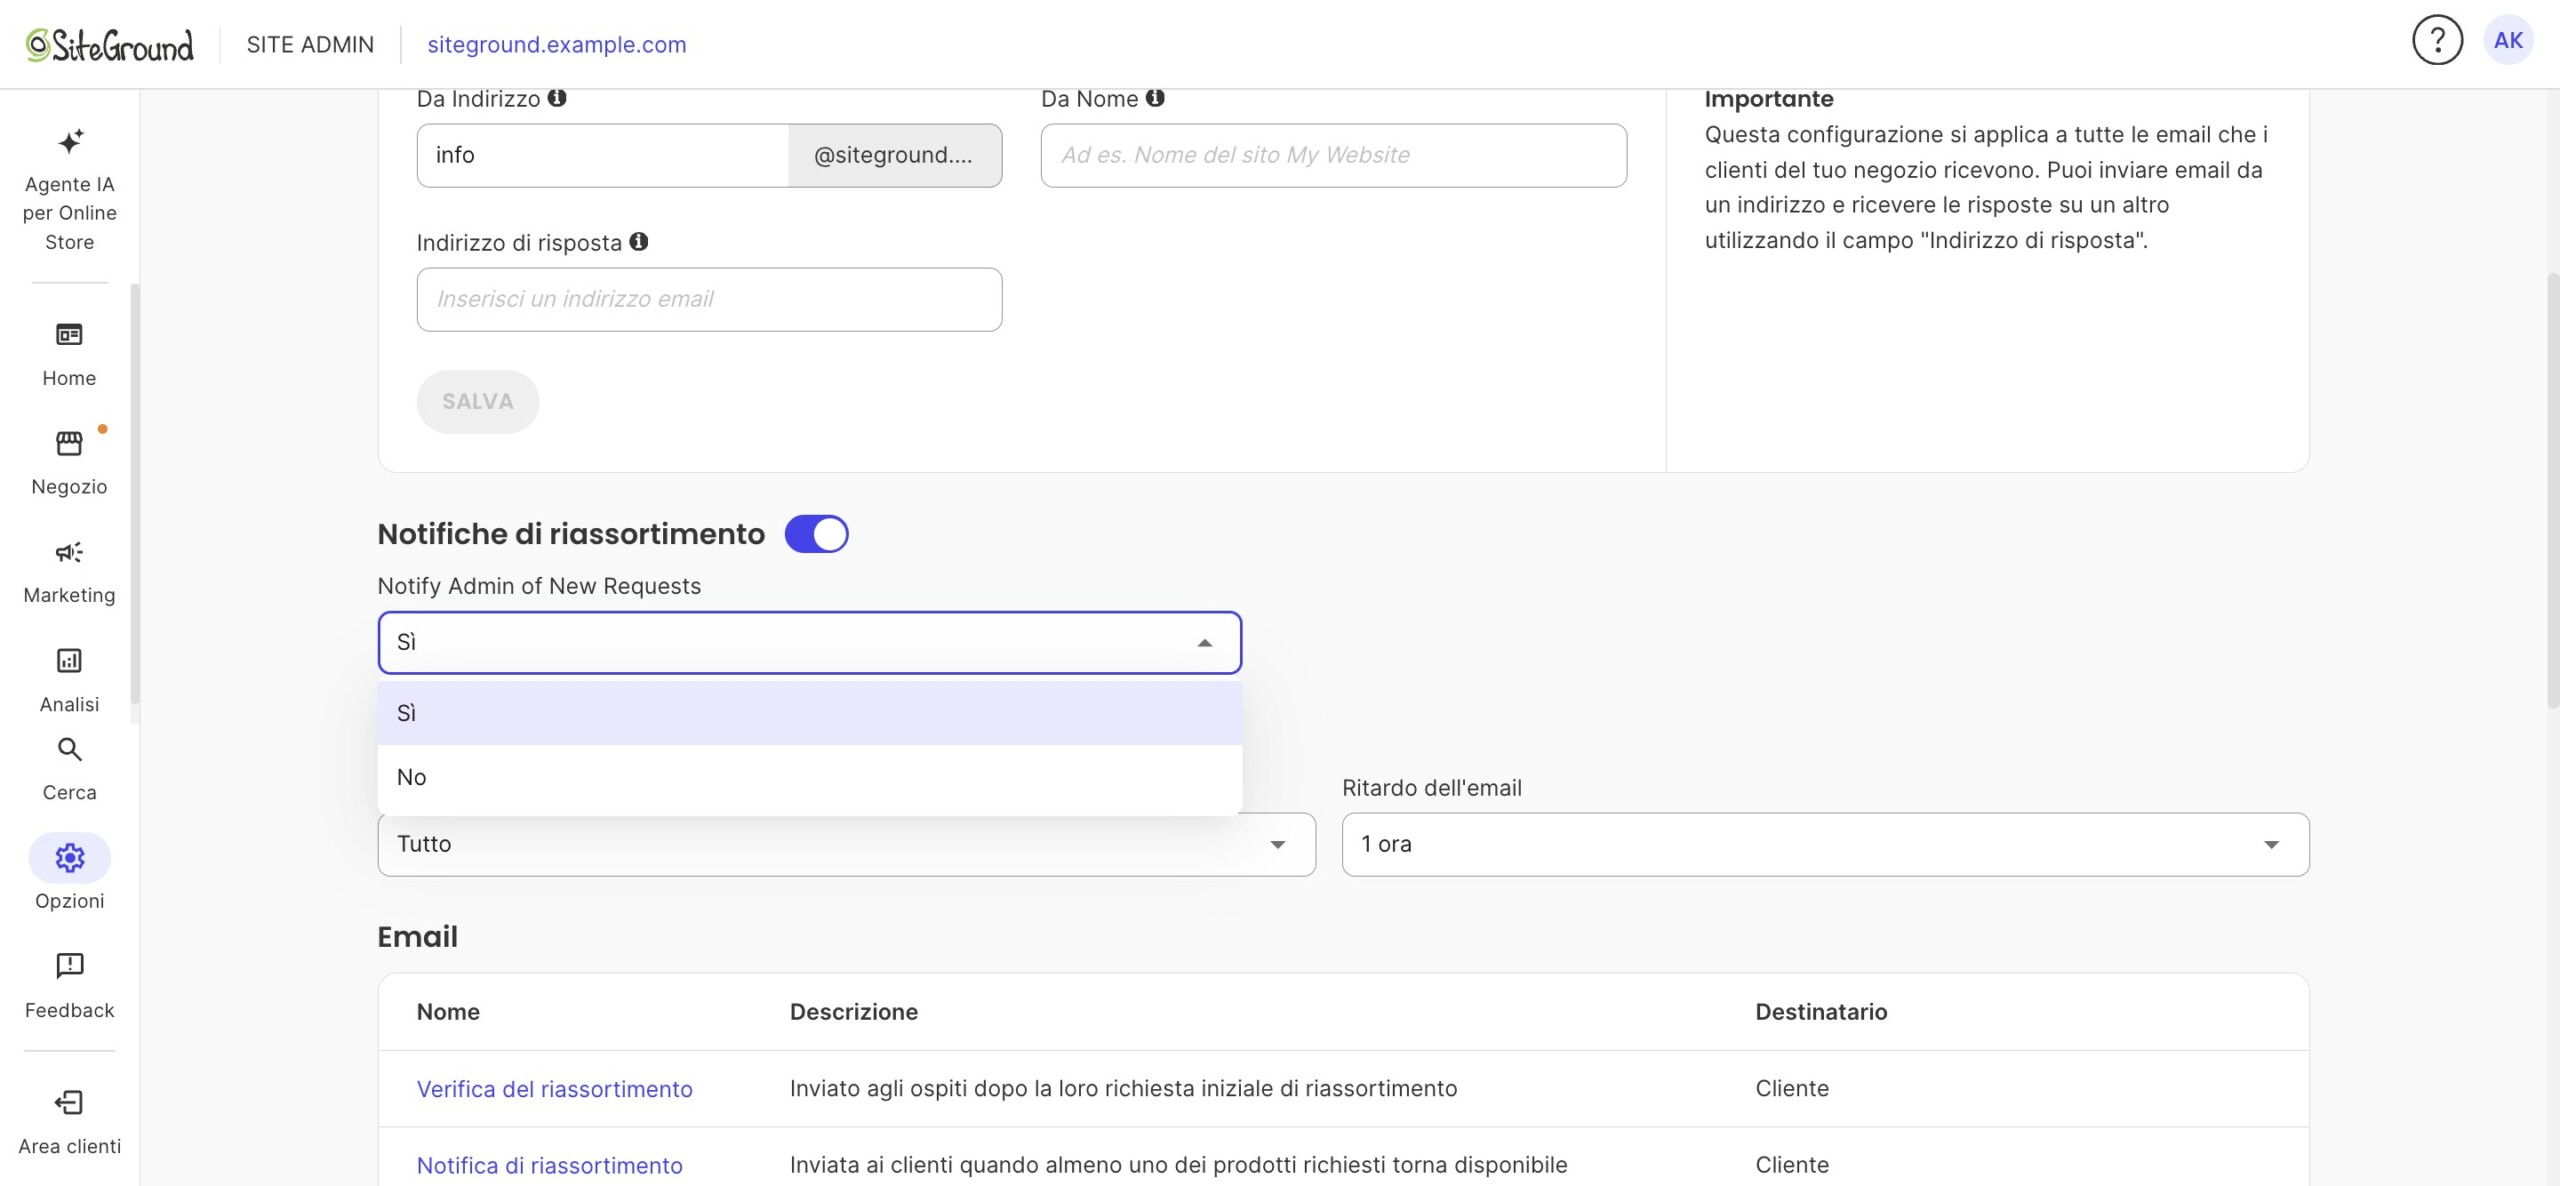Open siteground.example.com link
The image size is (2560, 1186).
[556, 45]
